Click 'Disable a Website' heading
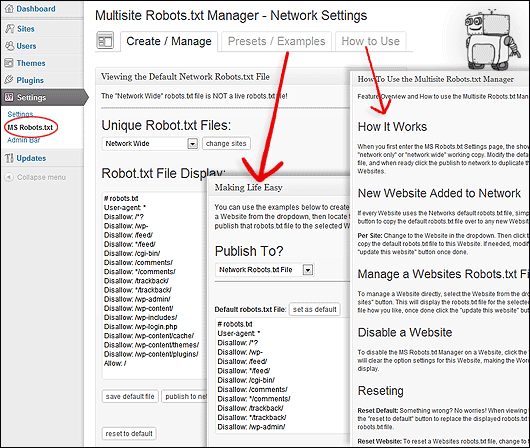This screenshot has height=448, width=530. click(405, 332)
